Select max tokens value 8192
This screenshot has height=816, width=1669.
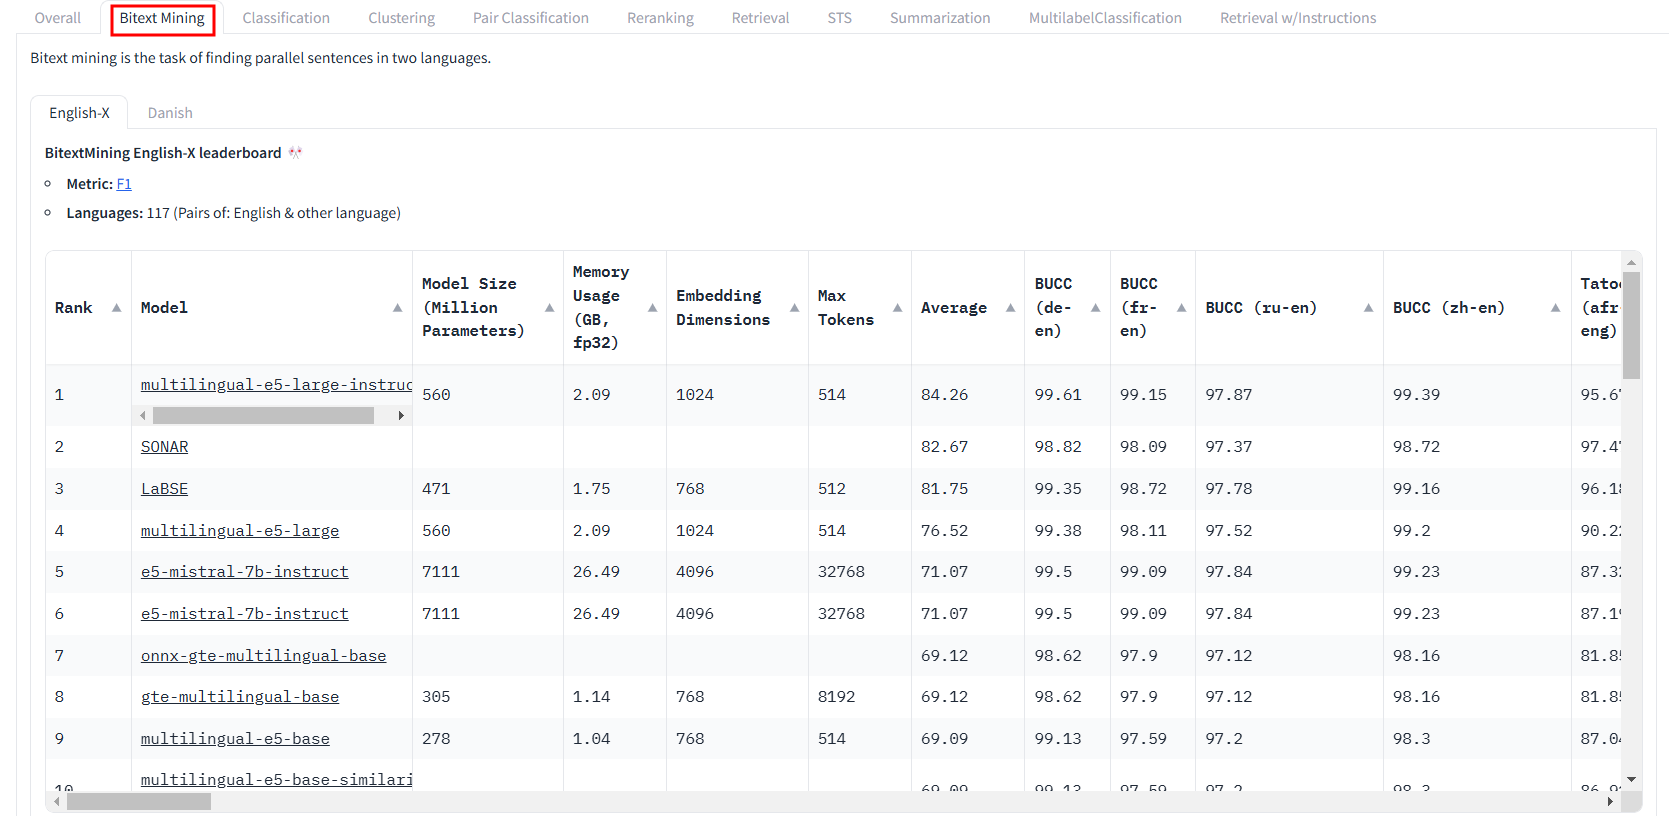(836, 697)
